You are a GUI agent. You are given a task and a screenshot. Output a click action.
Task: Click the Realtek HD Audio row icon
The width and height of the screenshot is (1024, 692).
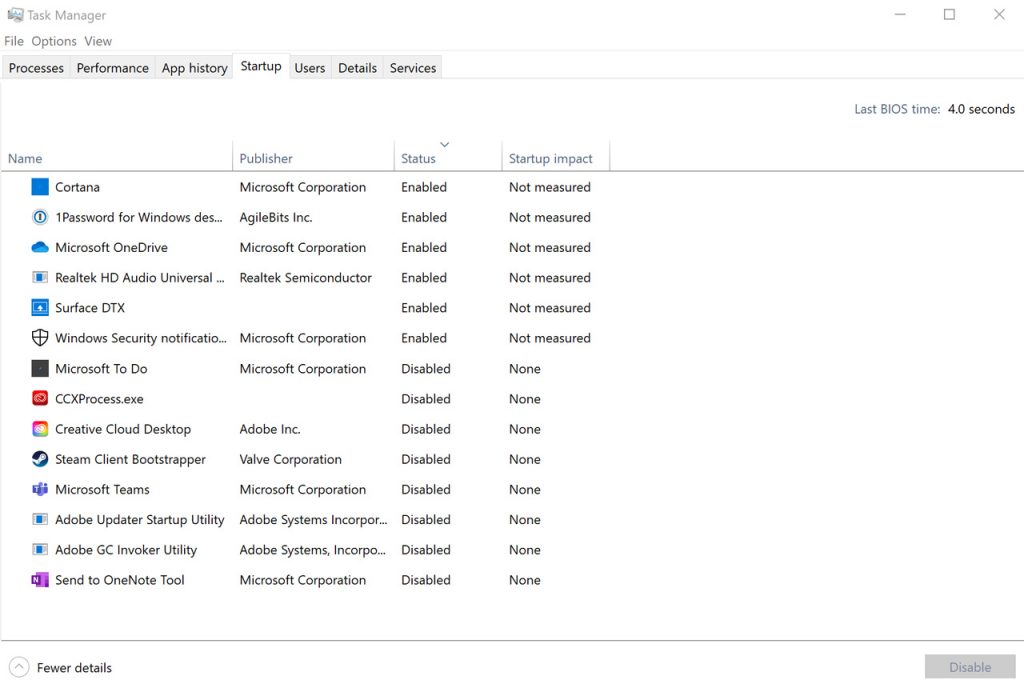coord(40,277)
